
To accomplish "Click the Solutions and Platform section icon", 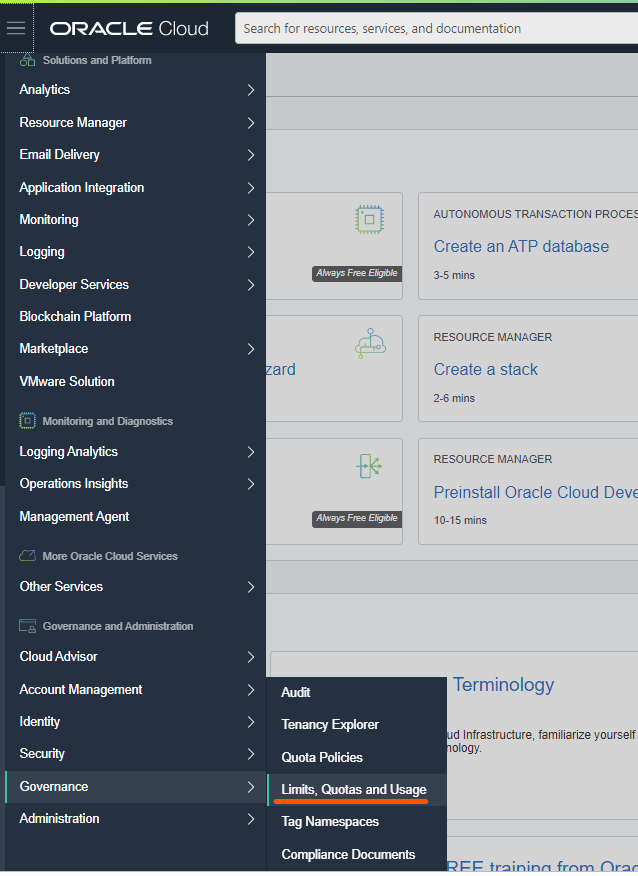I will coord(27,60).
